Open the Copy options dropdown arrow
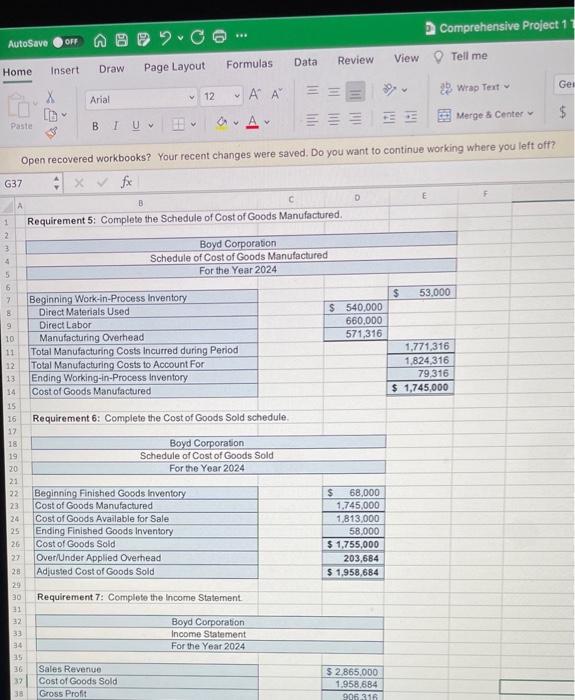Screen dimensions: 575x700 click(x=64, y=115)
